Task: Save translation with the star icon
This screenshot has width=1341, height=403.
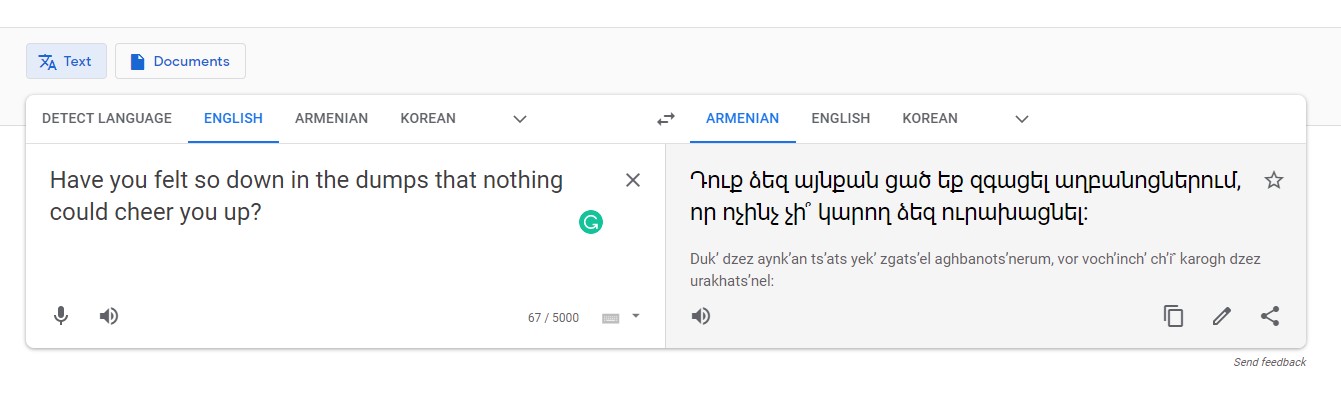Action: point(1273,180)
